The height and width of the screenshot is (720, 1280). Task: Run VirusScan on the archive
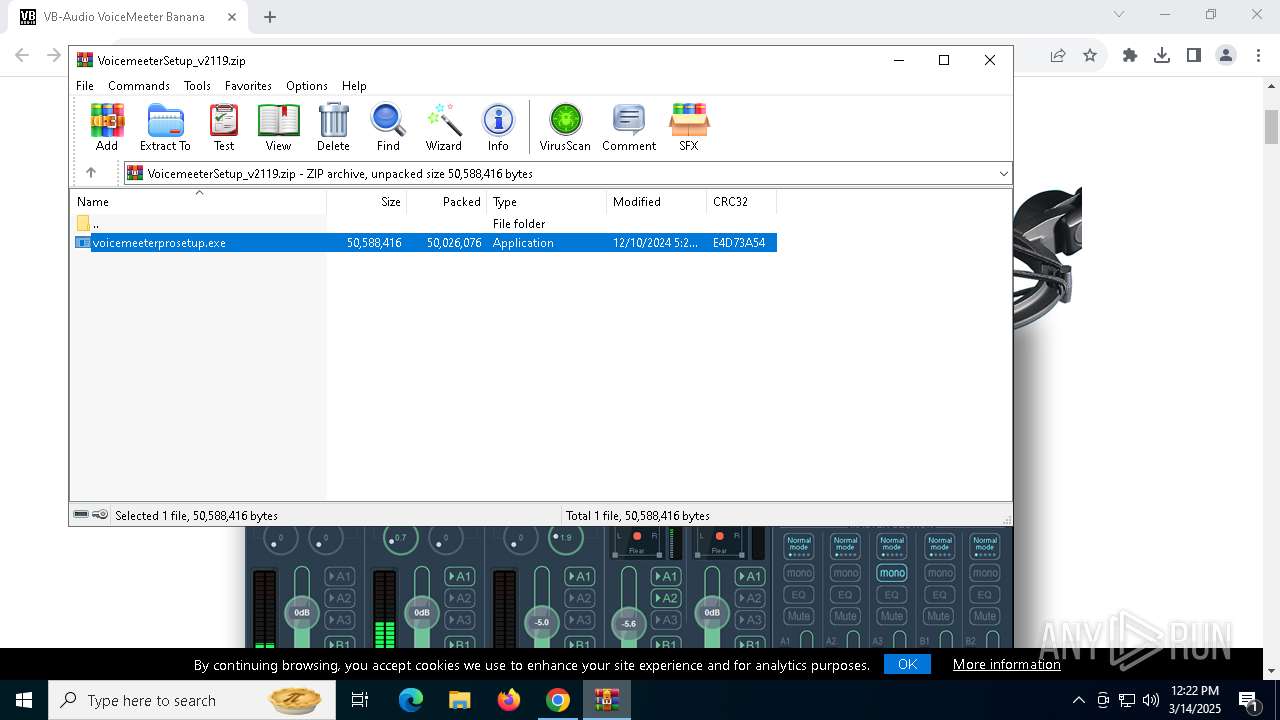pyautogui.click(x=565, y=127)
